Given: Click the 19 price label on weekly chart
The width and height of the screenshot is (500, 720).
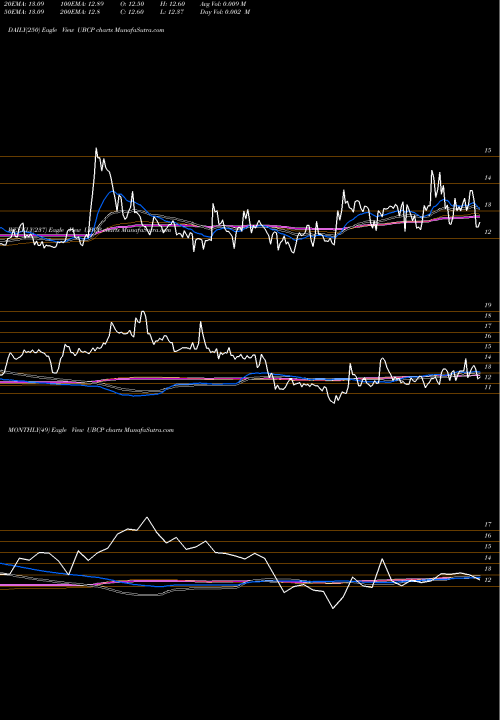Looking at the screenshot, I should click(x=488, y=305).
